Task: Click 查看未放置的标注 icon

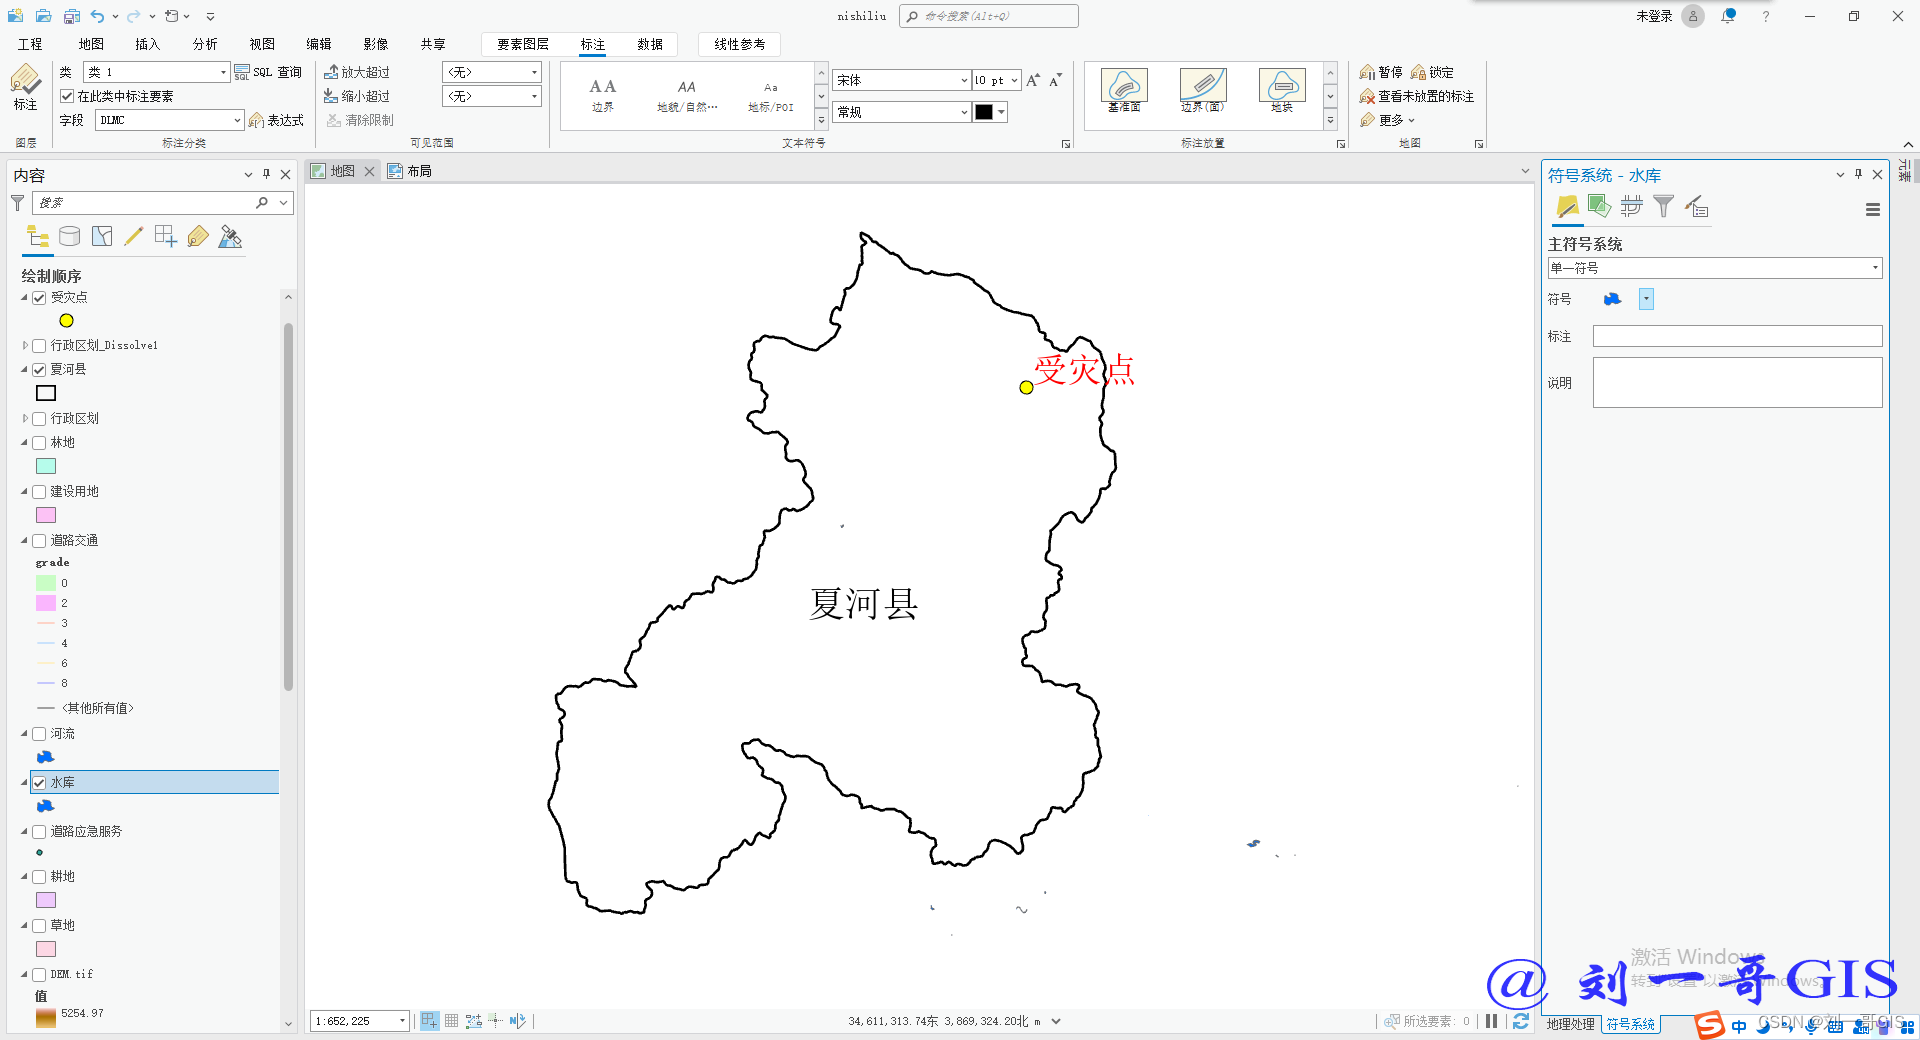Action: point(1367,96)
